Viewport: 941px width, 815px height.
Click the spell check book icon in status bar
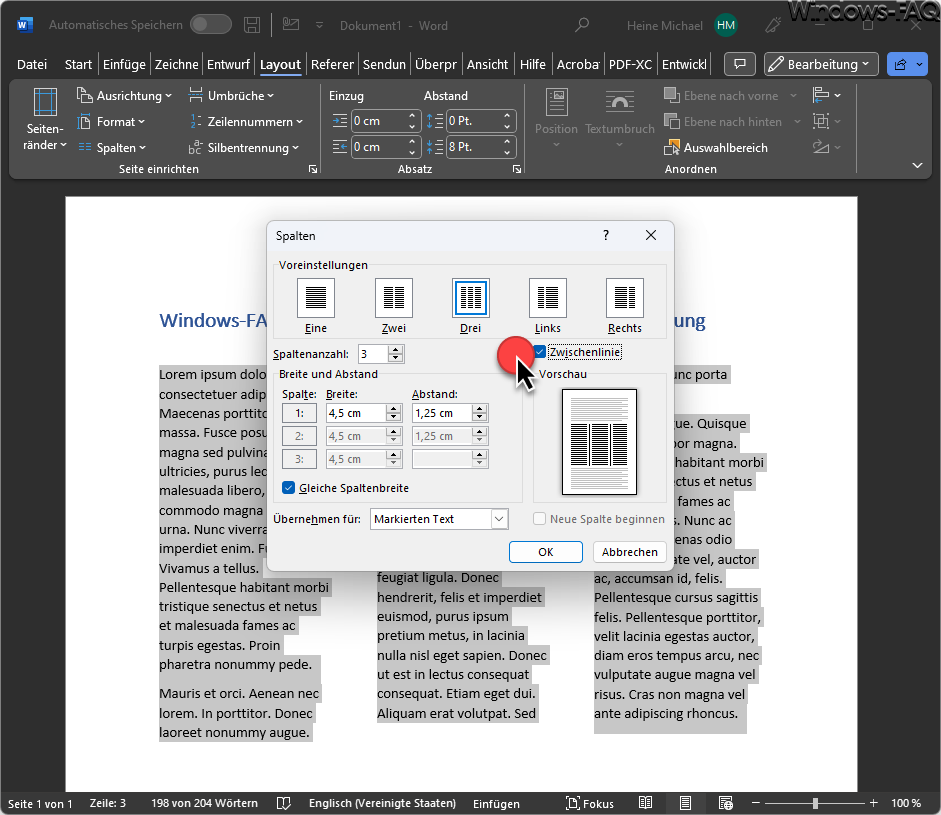283,803
